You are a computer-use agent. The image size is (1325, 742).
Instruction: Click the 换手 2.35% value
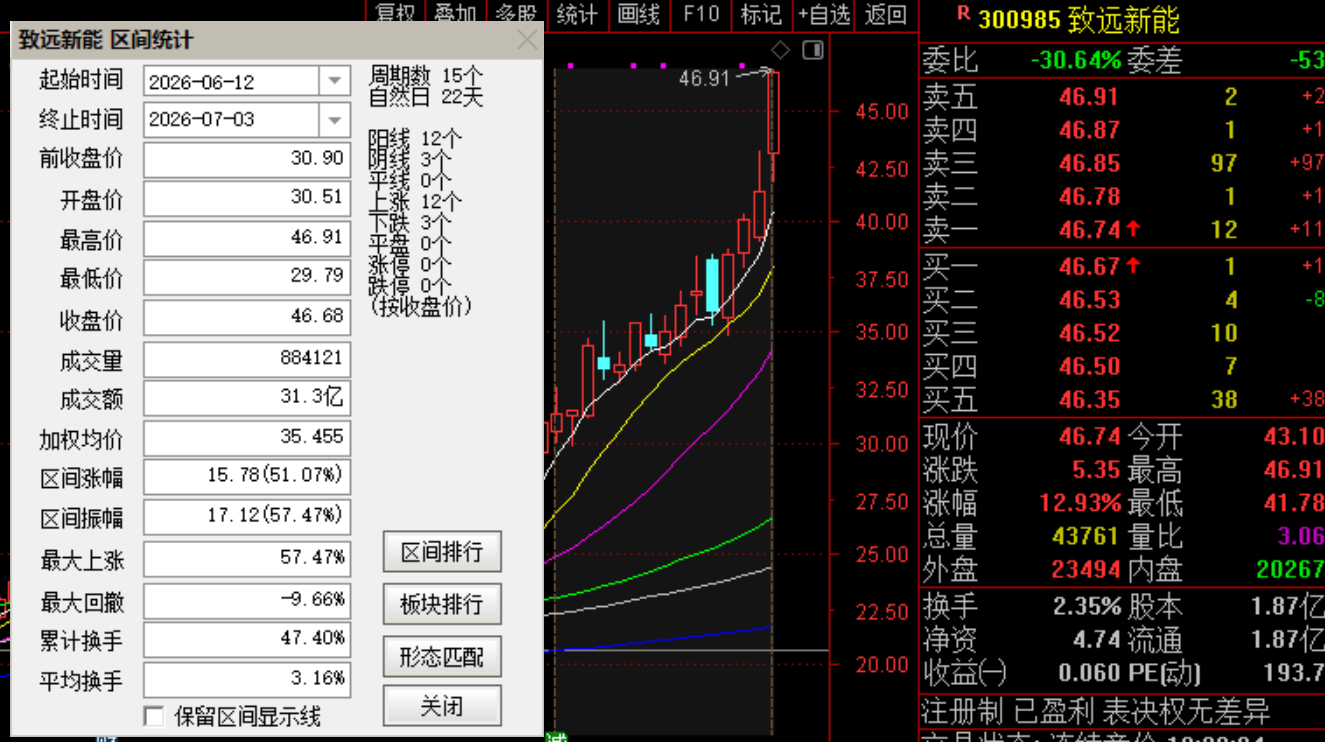tap(1087, 606)
